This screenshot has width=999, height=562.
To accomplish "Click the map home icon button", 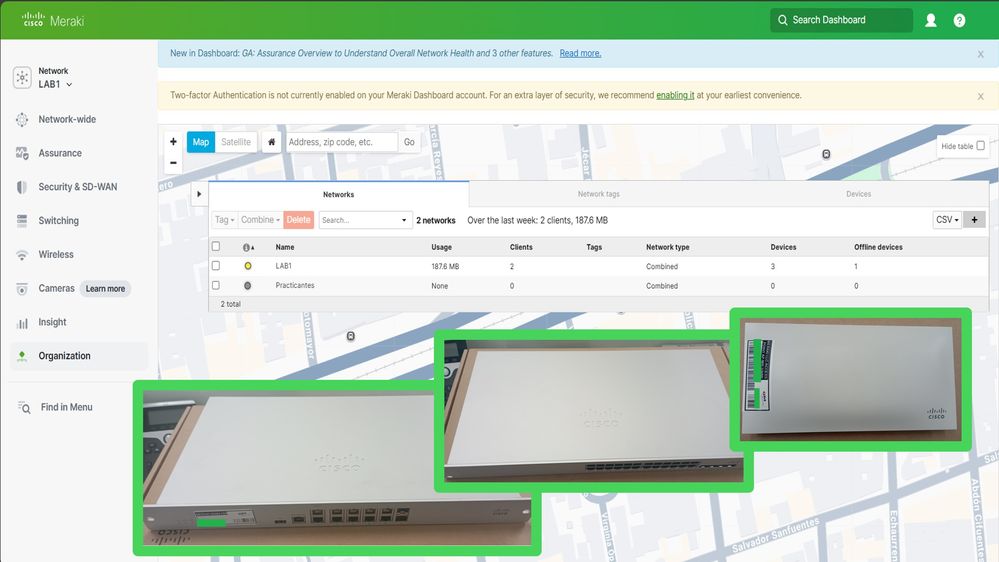I will (271, 142).
